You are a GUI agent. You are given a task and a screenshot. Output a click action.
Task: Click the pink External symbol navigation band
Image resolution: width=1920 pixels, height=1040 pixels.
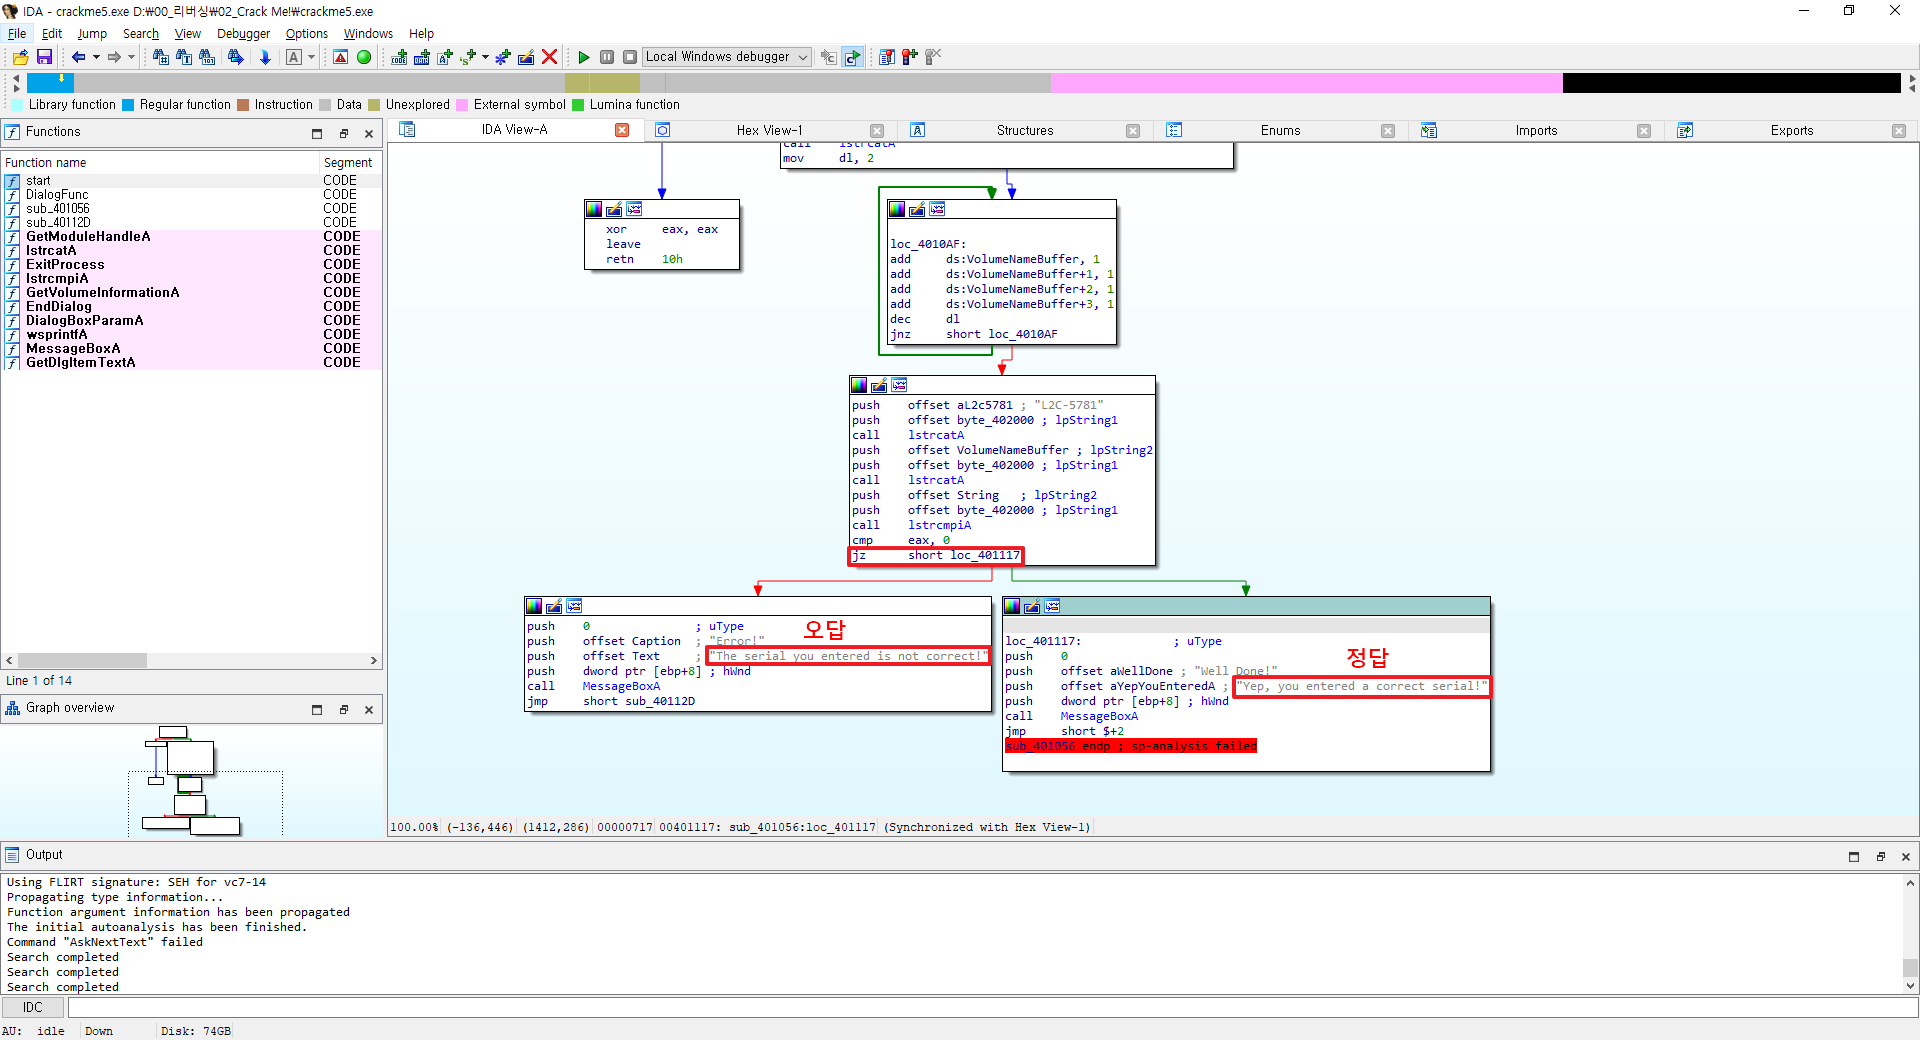coord(1306,83)
